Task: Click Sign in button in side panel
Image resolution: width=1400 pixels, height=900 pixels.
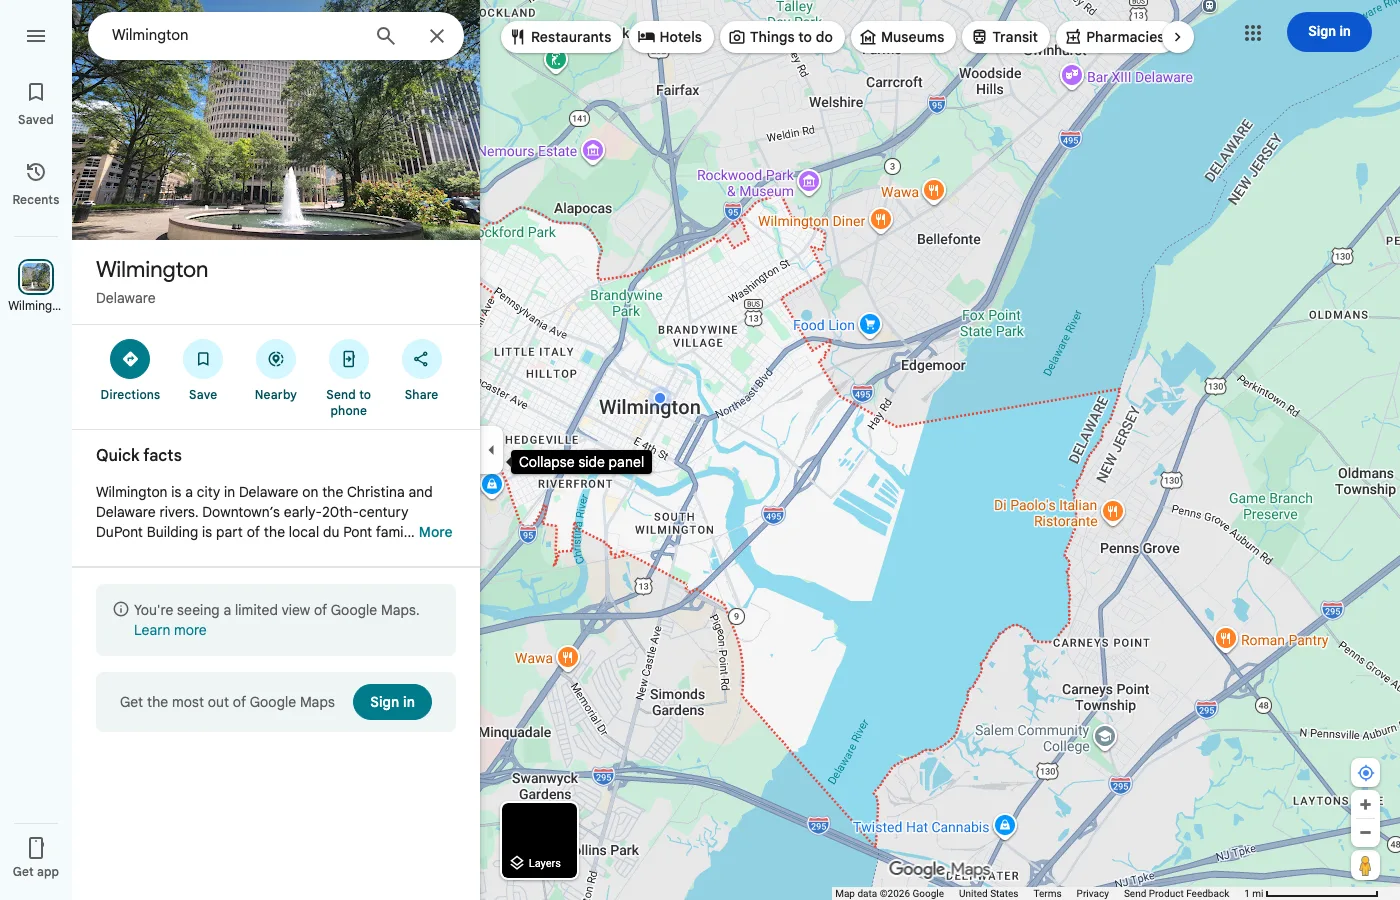Action: point(392,702)
